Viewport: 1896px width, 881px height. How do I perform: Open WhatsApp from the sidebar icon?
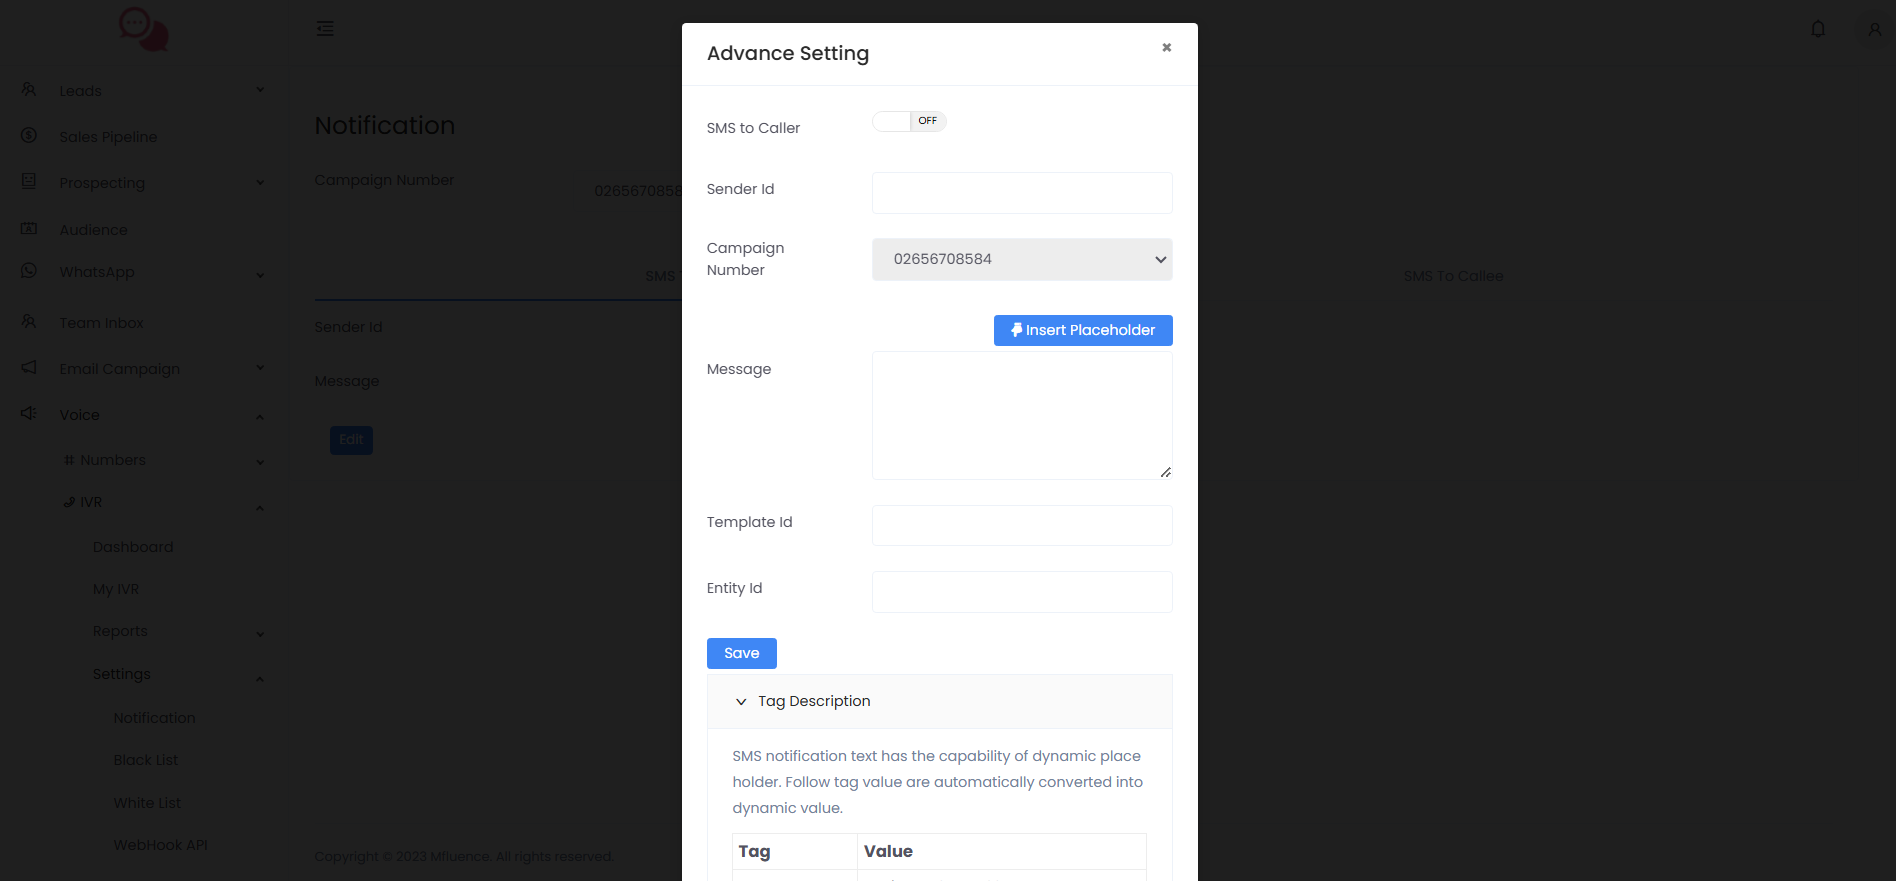[x=28, y=271]
